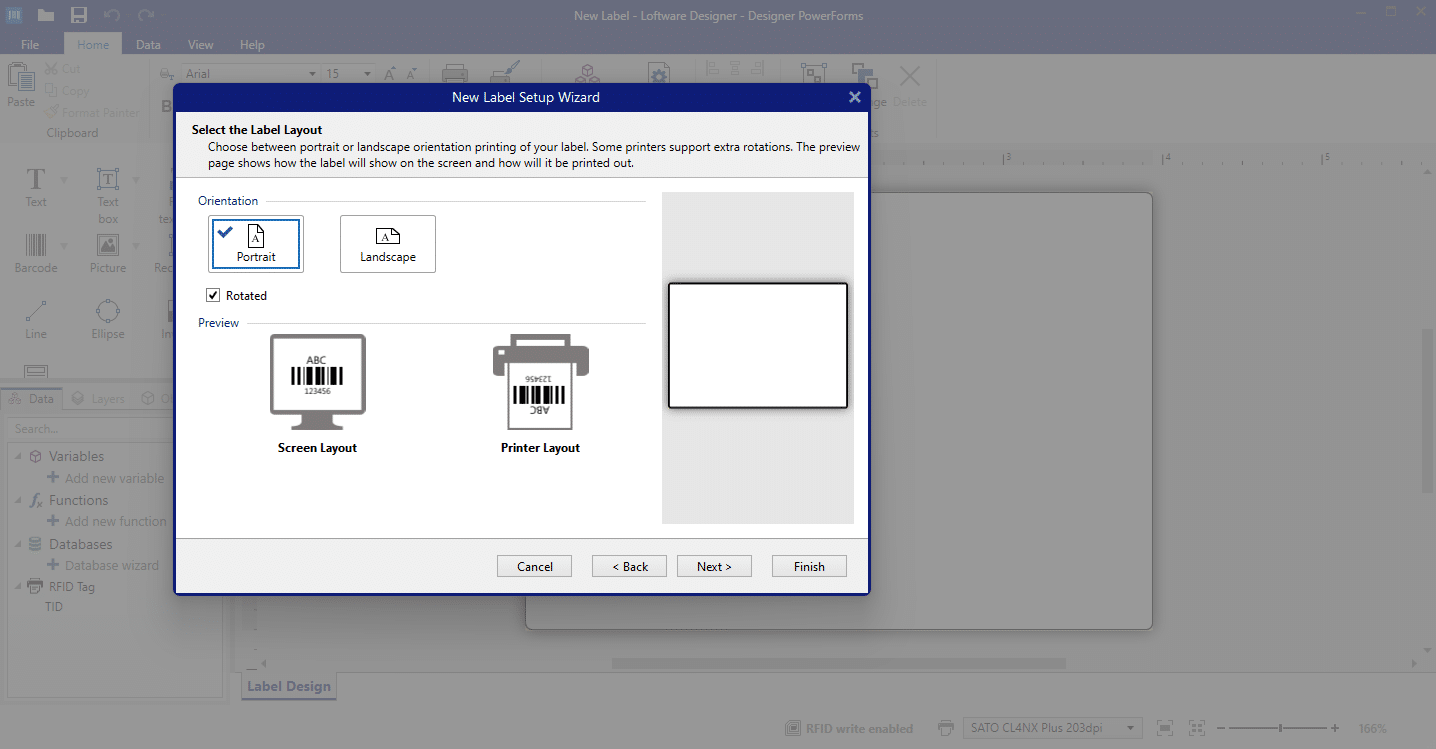The height and width of the screenshot is (749, 1436).
Task: Select the Ellipse tool
Action: 107,318
